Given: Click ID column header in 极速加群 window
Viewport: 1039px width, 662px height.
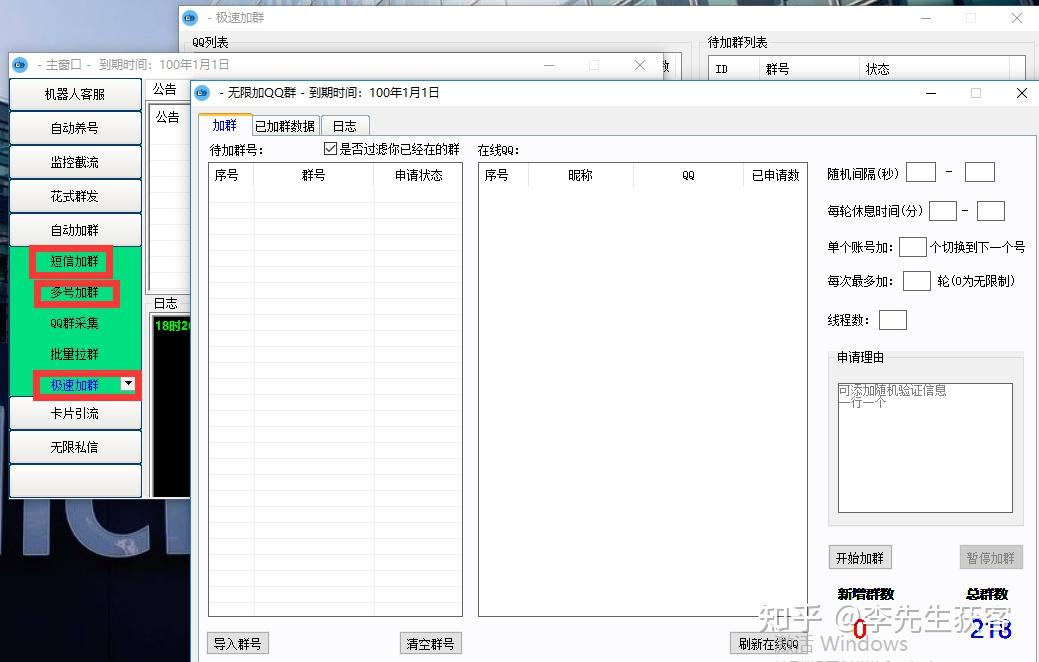Looking at the screenshot, I should pos(734,69).
